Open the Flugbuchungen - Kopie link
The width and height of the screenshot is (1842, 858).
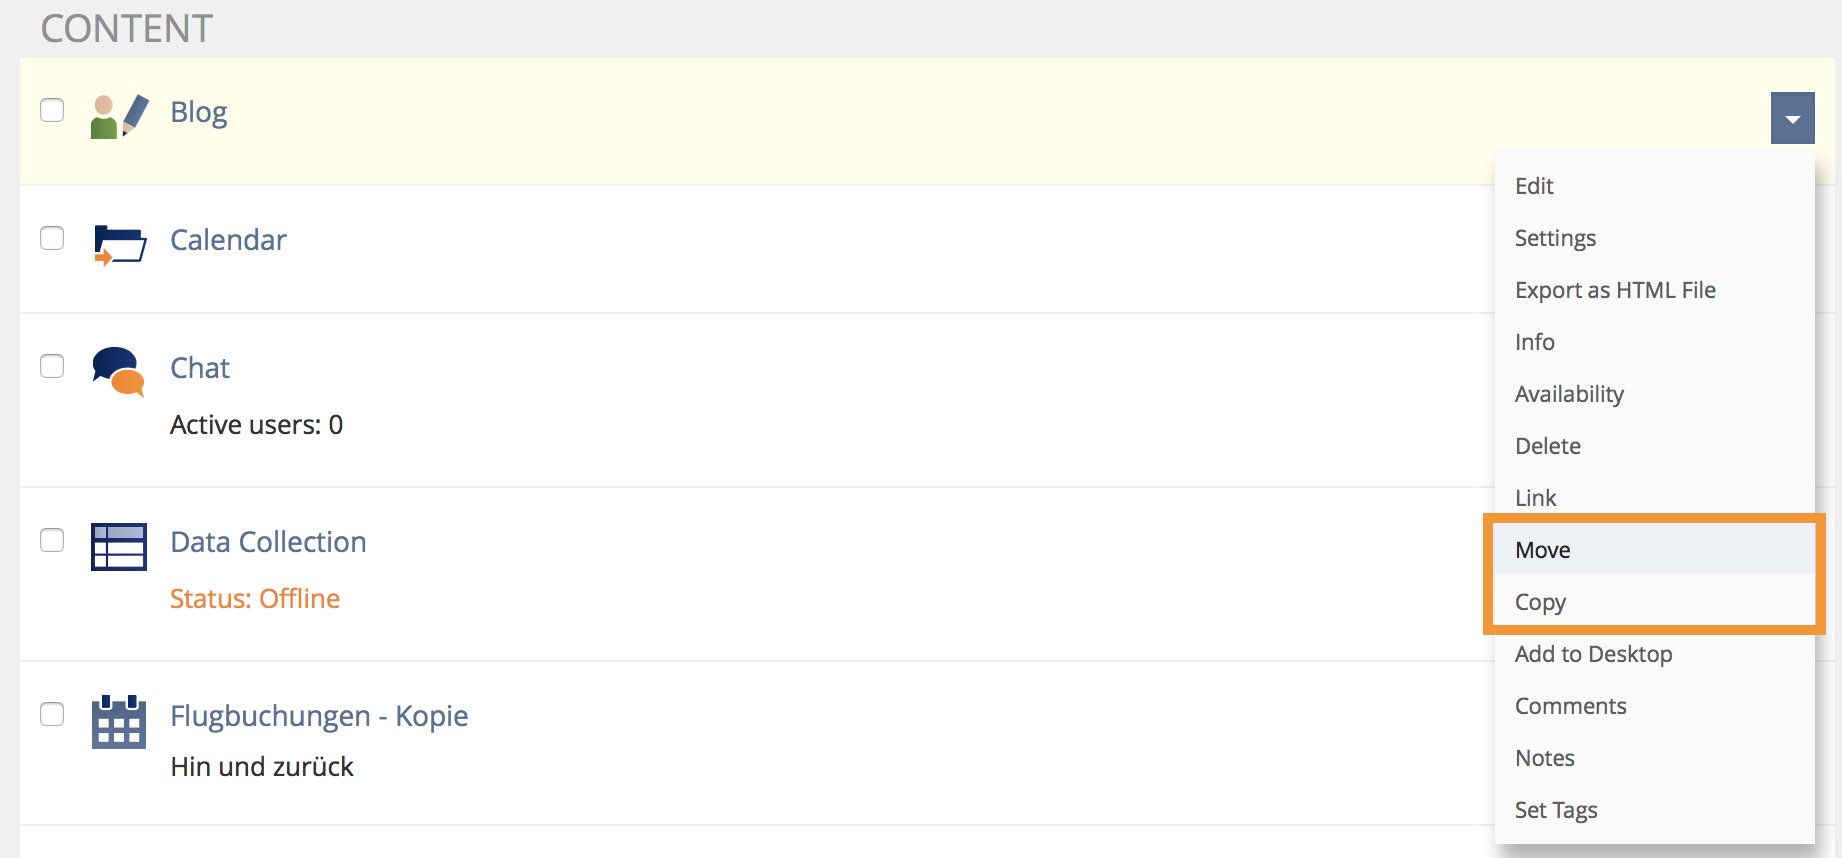click(319, 716)
